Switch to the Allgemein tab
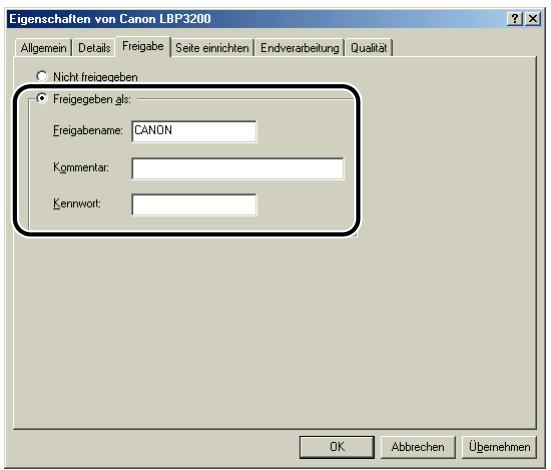 (43, 48)
